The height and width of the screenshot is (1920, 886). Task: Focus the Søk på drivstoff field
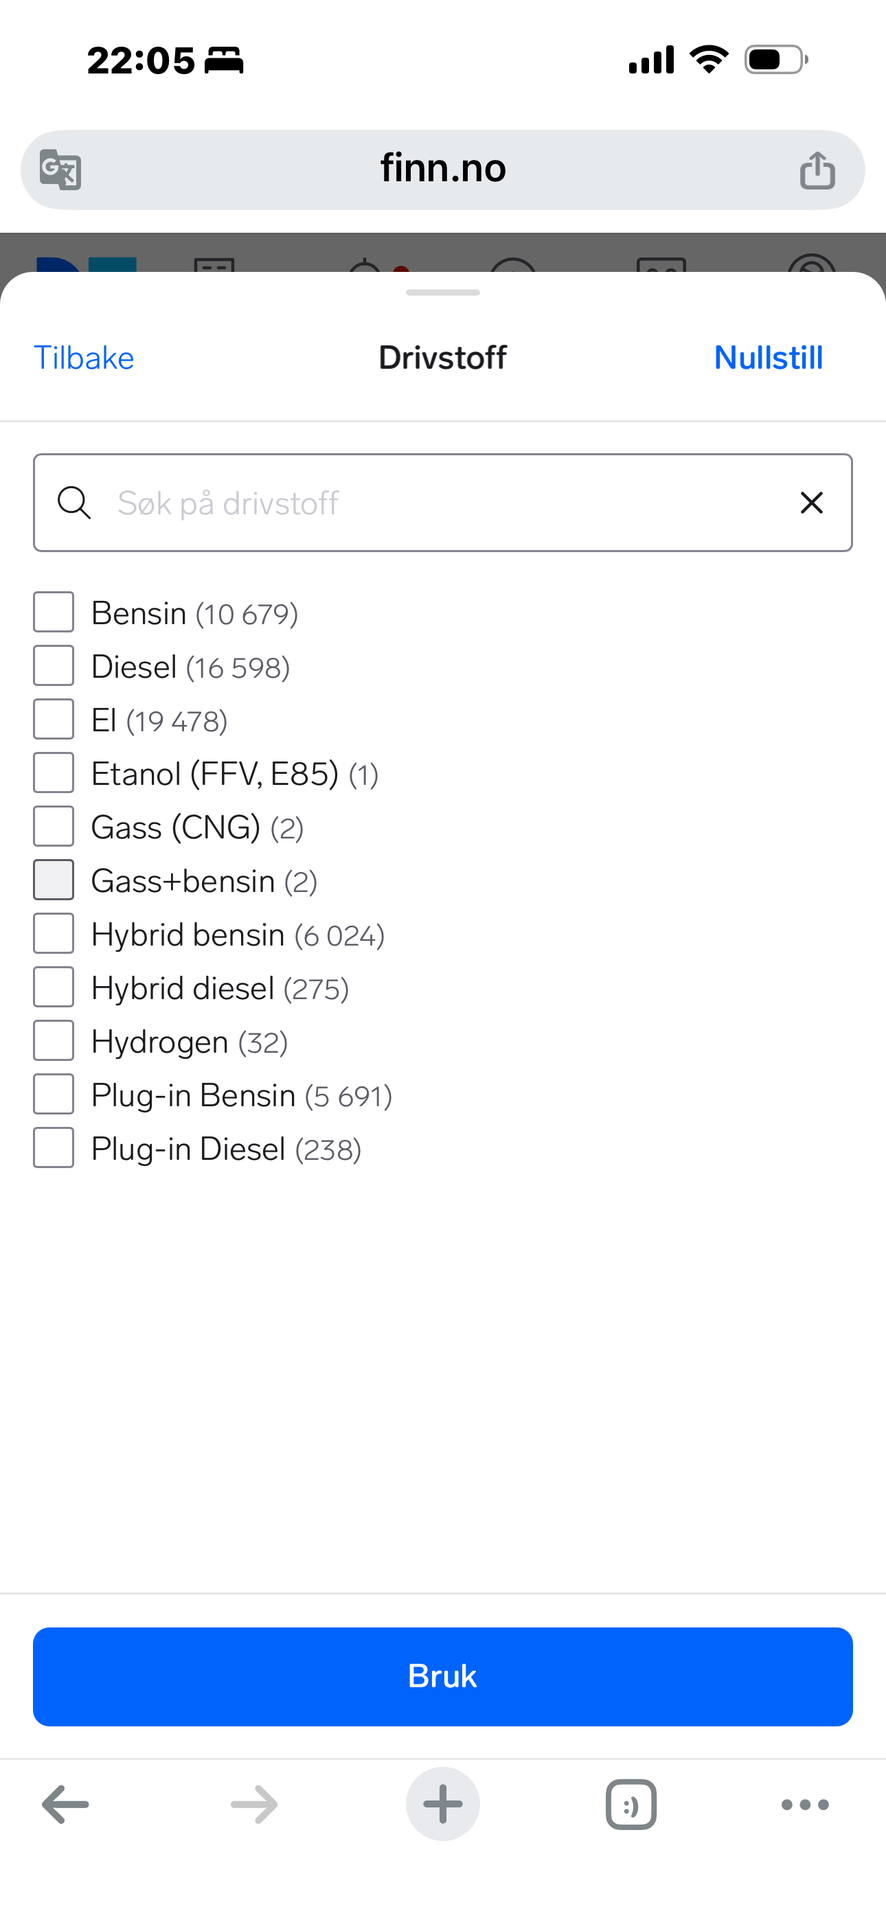pos(440,503)
